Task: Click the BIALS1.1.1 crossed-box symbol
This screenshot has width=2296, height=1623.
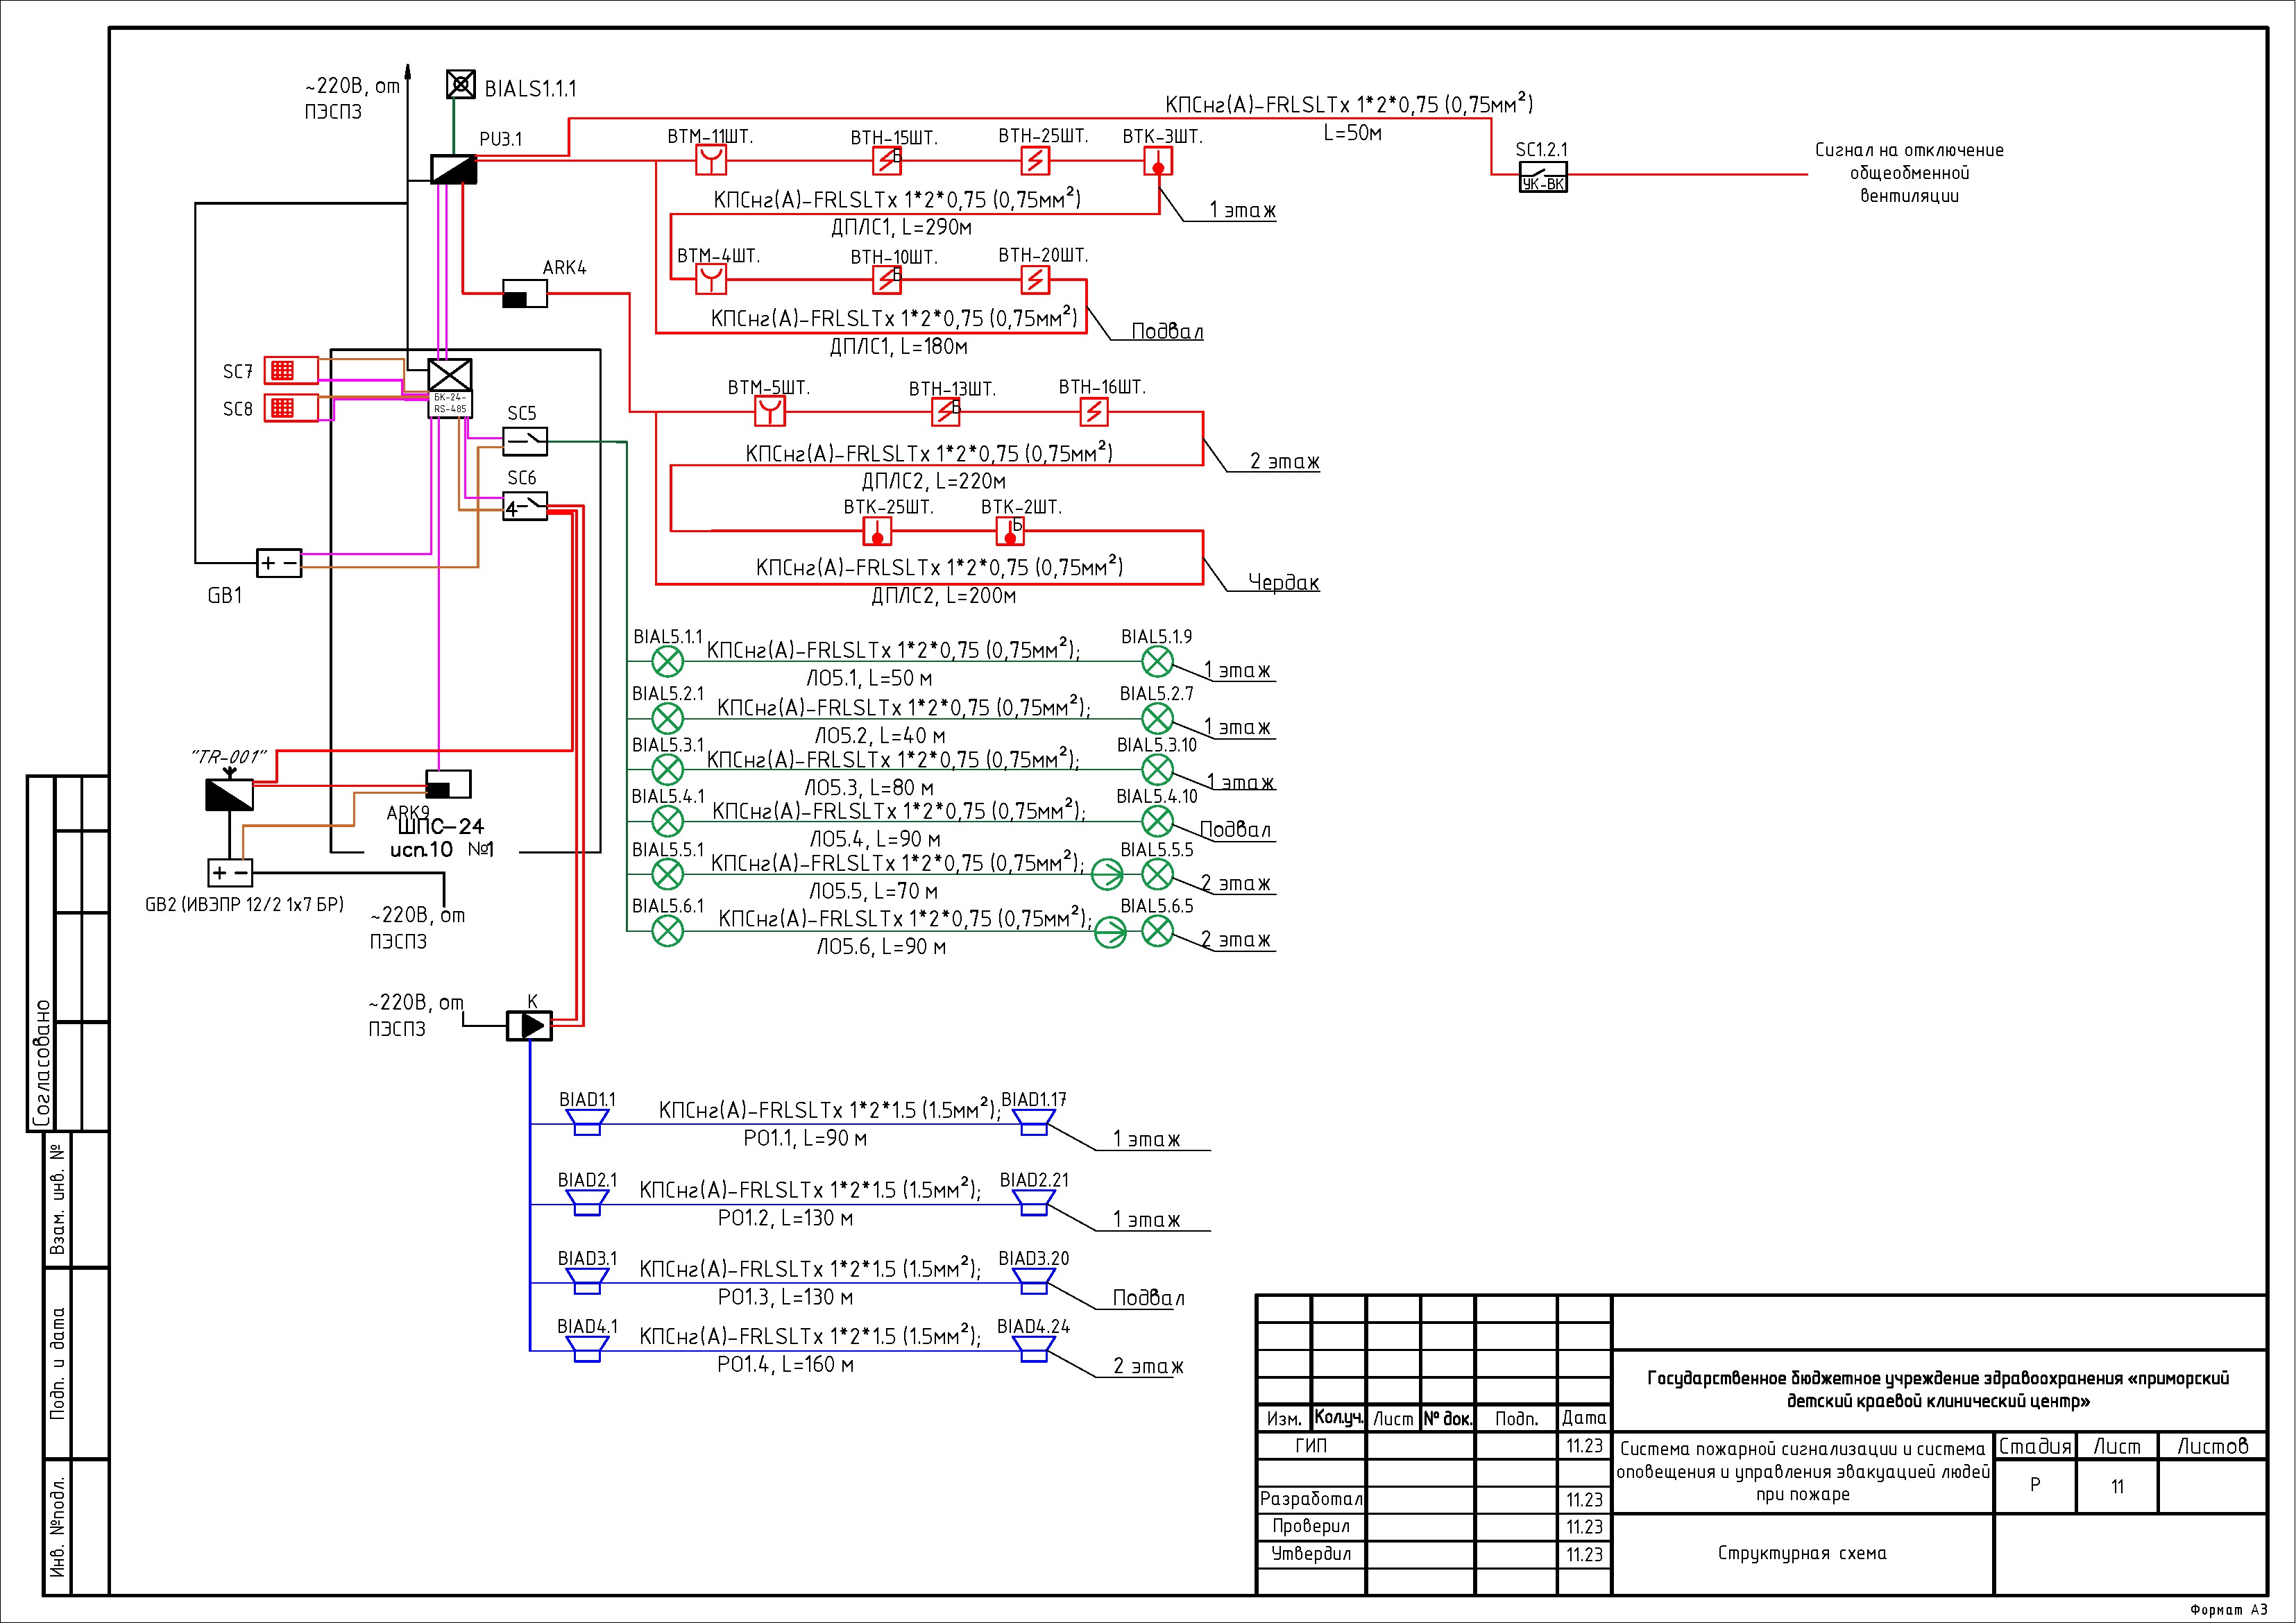Action: 460,84
